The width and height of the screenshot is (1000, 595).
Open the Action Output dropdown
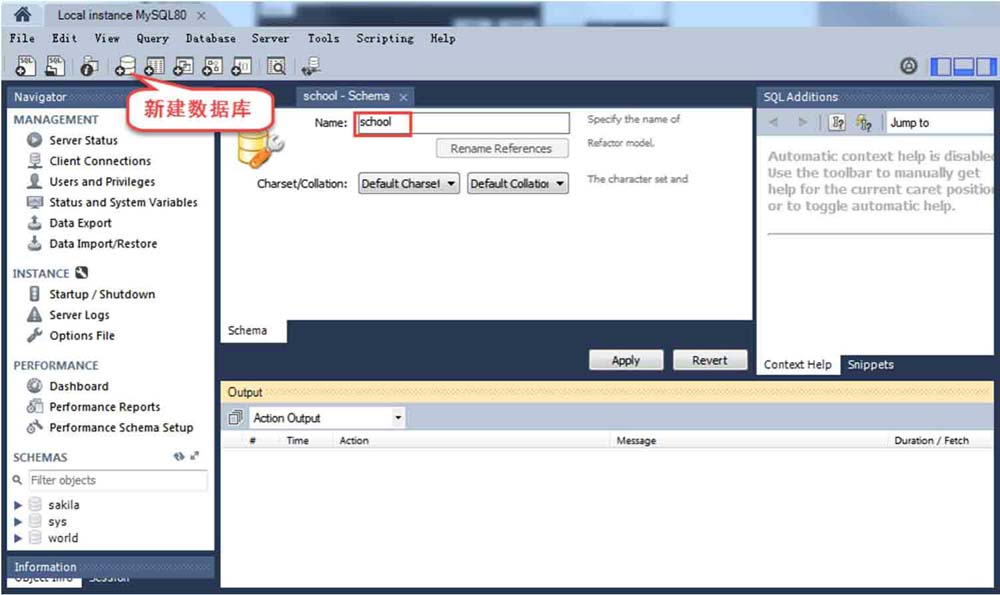(x=327, y=418)
